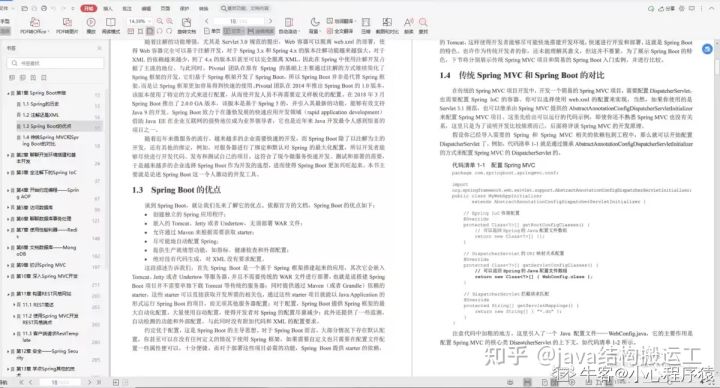
Task: Toggle 单页 single page layout
Action: pos(212,31)
